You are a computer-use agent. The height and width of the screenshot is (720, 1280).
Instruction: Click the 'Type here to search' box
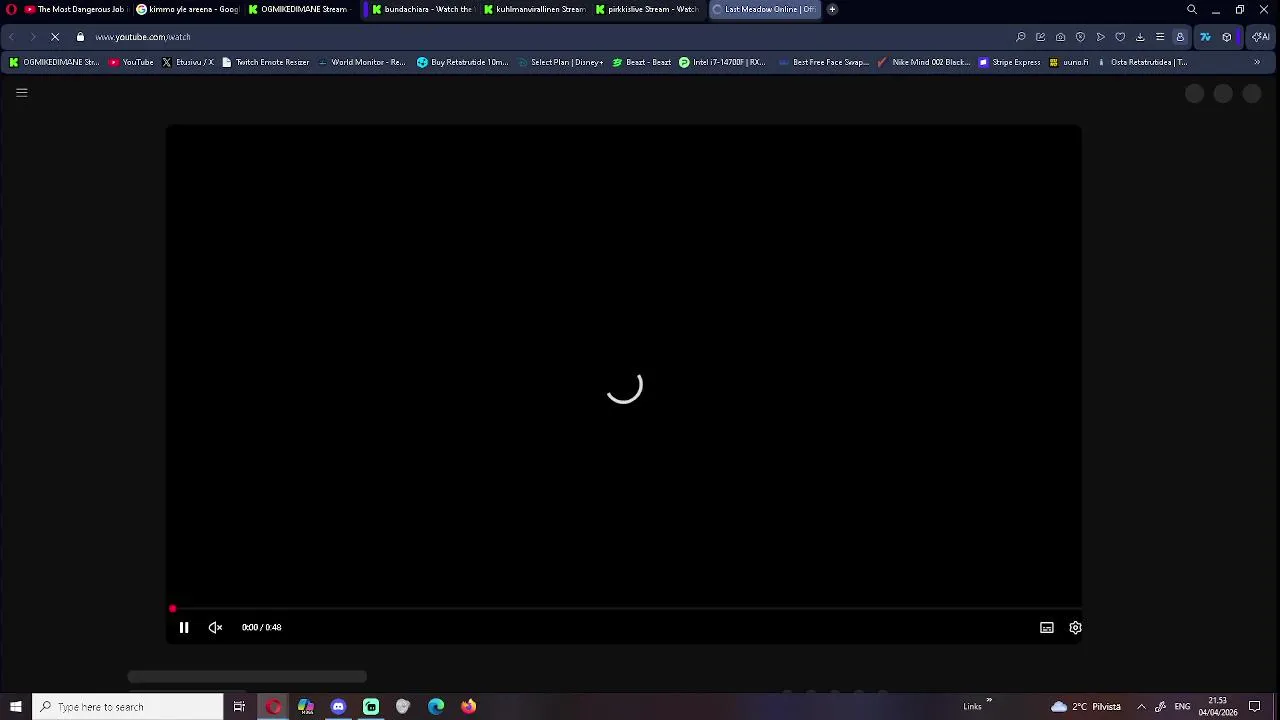128,707
